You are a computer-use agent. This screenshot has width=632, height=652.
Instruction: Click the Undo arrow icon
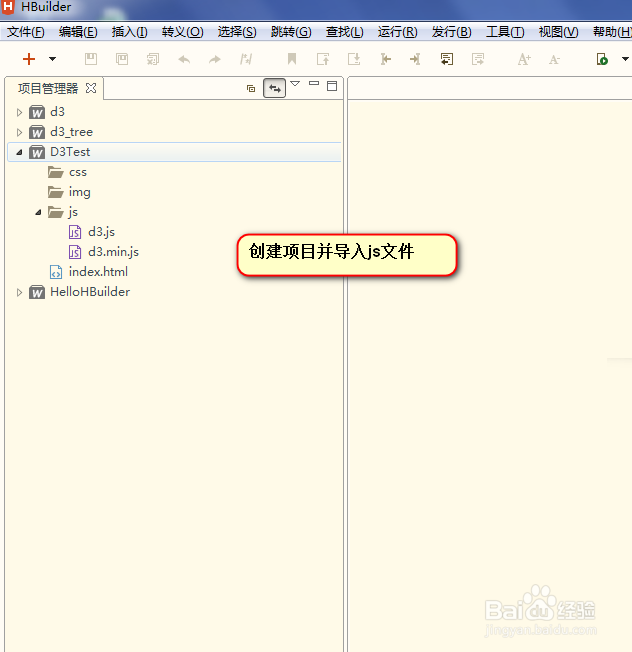click(184, 59)
